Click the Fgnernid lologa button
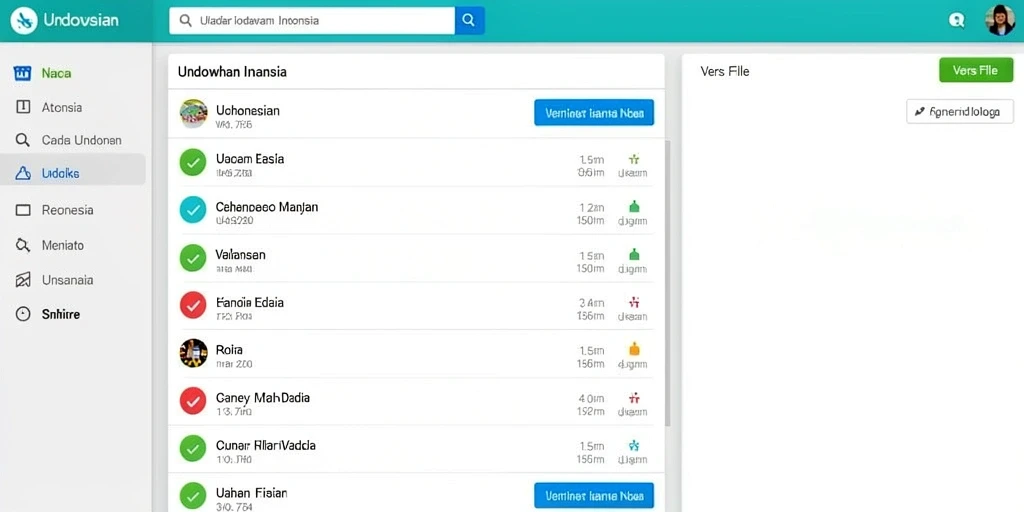Viewport: 1024px width, 512px height. click(960, 112)
